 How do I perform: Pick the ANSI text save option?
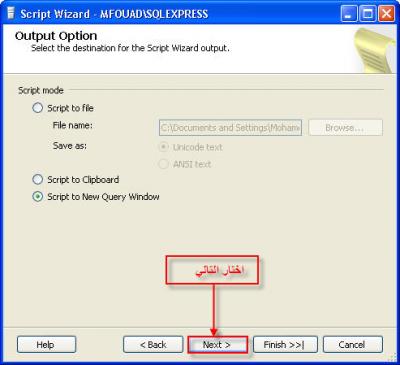163,164
